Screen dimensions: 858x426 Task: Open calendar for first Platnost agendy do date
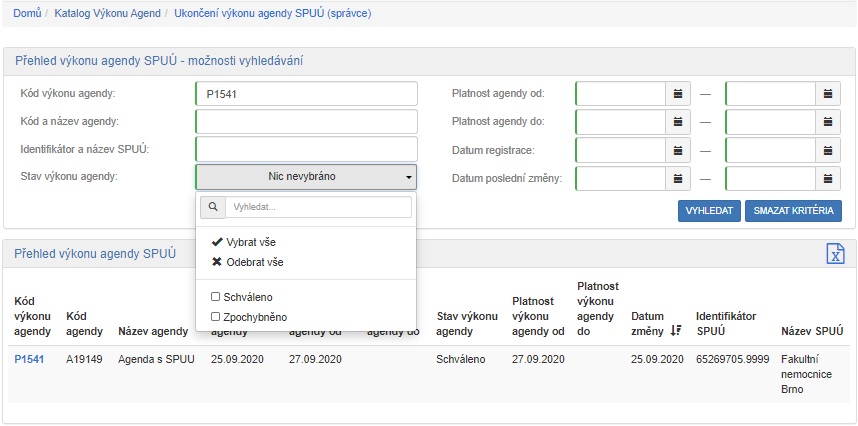[x=678, y=122]
